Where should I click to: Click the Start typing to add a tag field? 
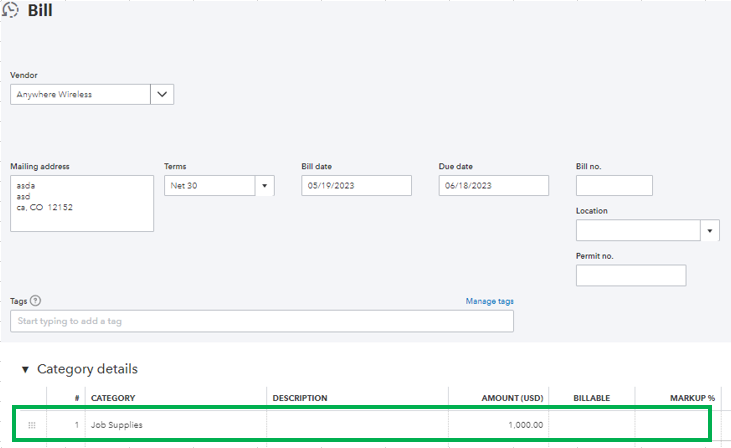[262, 321]
